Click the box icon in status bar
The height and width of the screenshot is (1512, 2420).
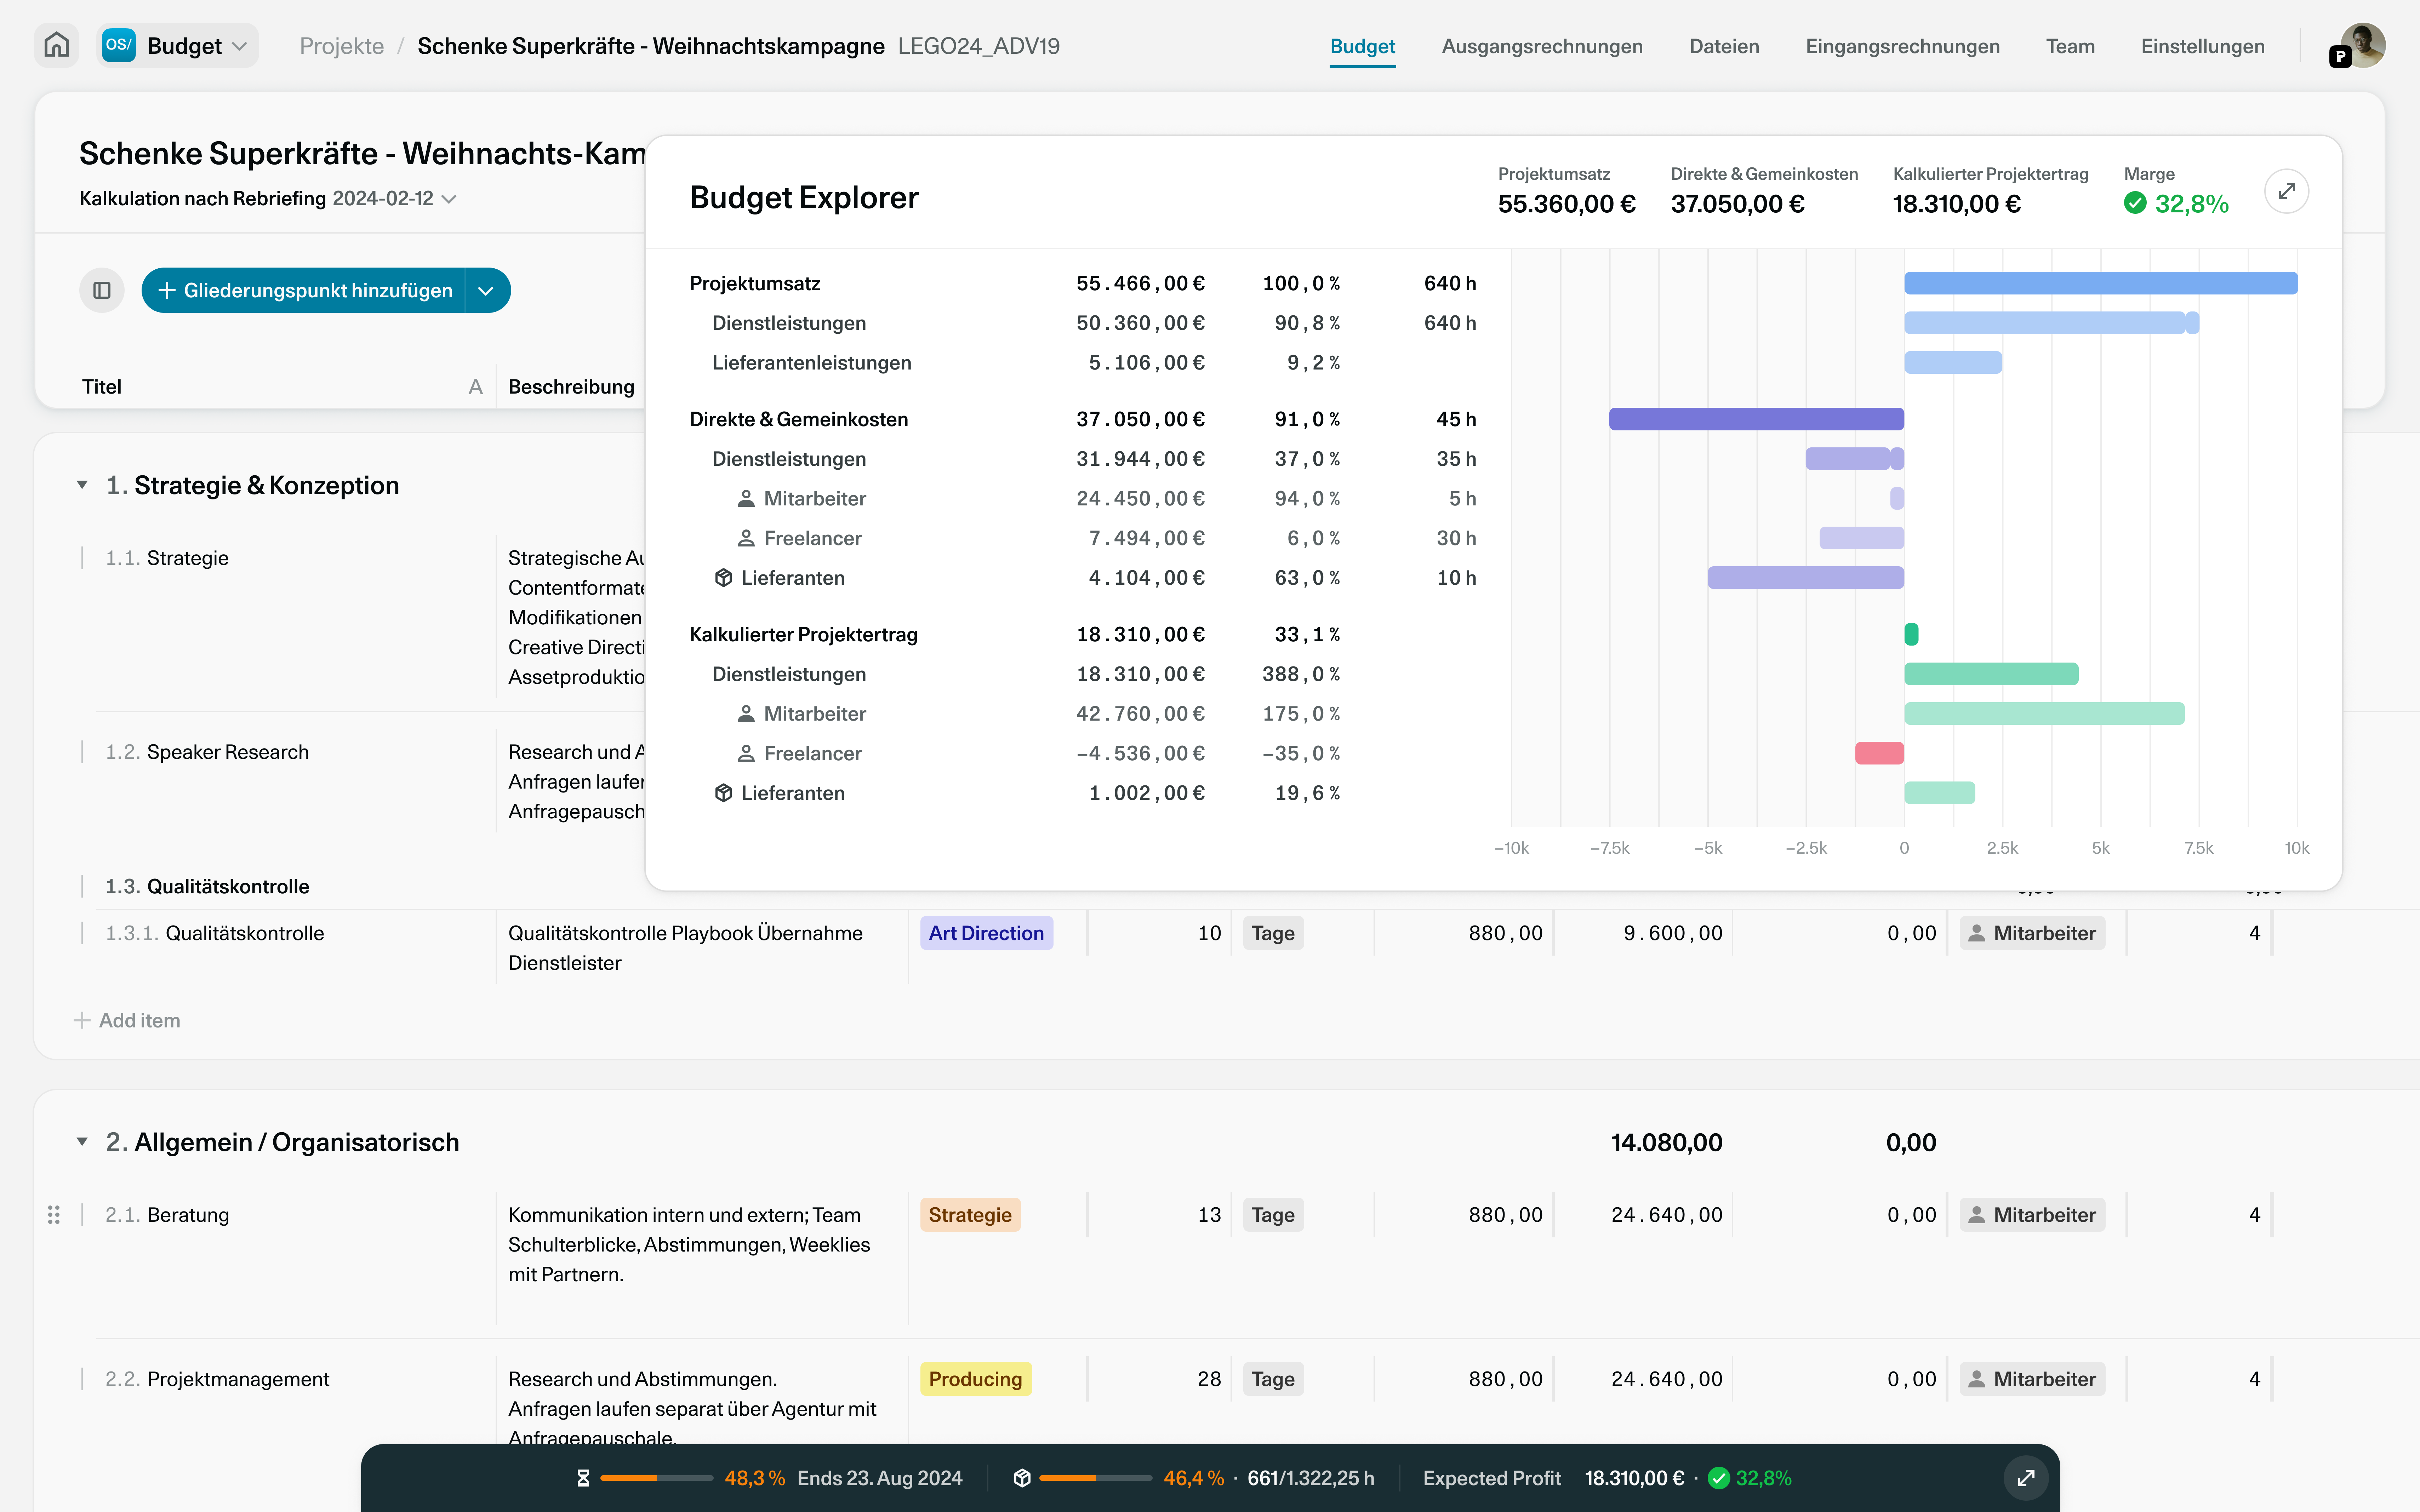point(1022,1478)
